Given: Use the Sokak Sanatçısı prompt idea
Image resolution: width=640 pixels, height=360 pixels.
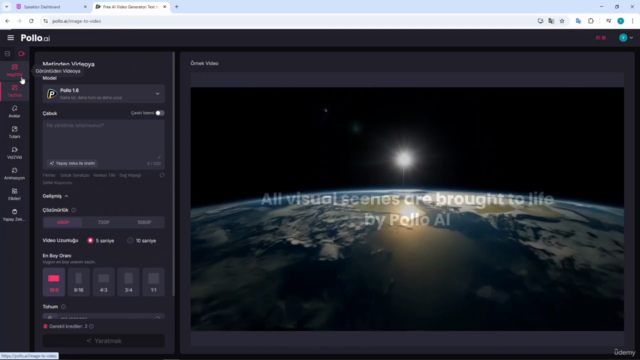Looking at the screenshot, I should point(75,175).
